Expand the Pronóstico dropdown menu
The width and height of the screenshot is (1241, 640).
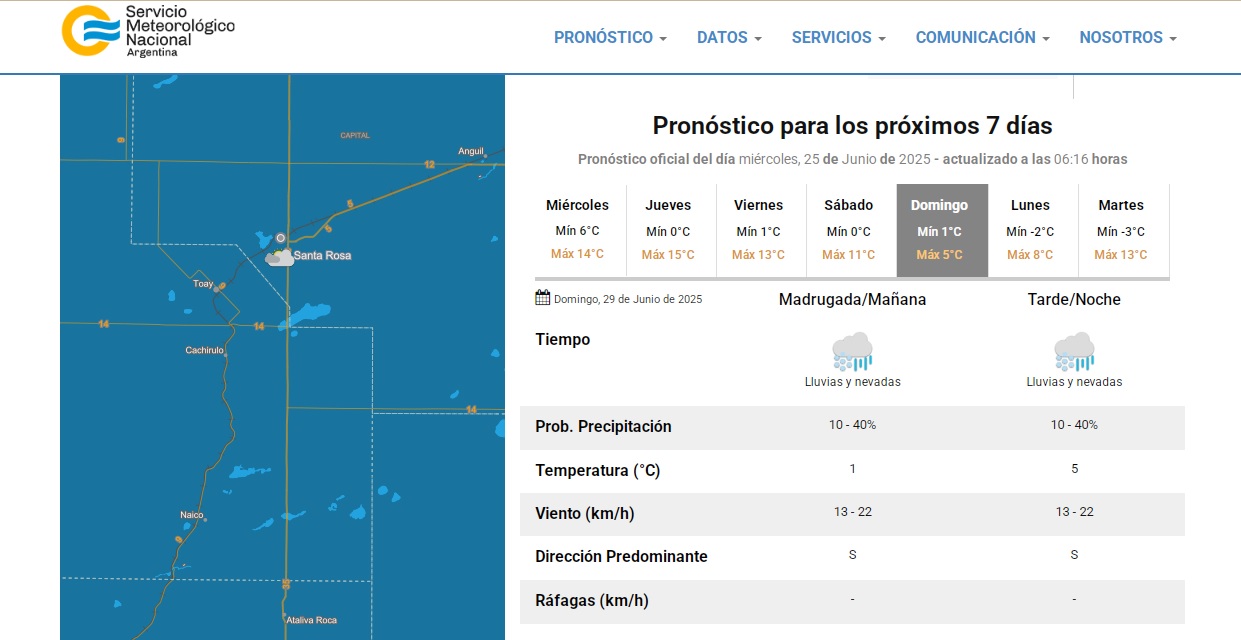(x=610, y=38)
